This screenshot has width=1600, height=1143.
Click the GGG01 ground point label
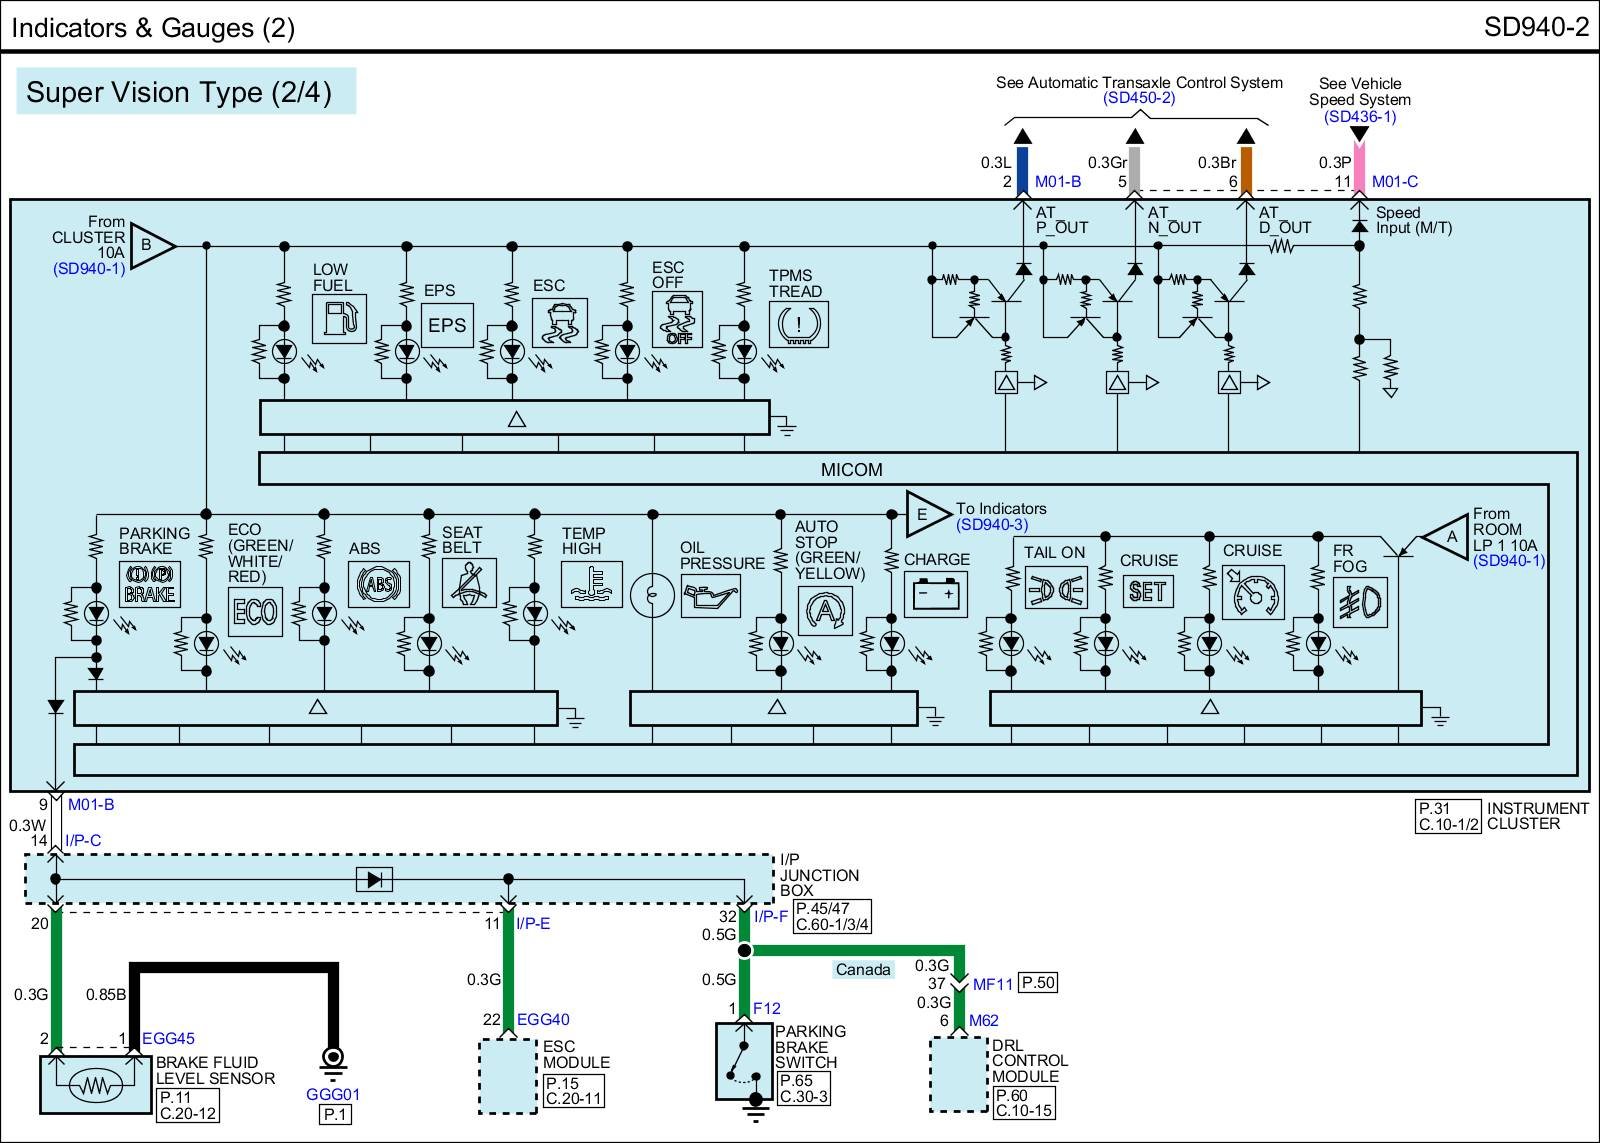click(x=333, y=1094)
